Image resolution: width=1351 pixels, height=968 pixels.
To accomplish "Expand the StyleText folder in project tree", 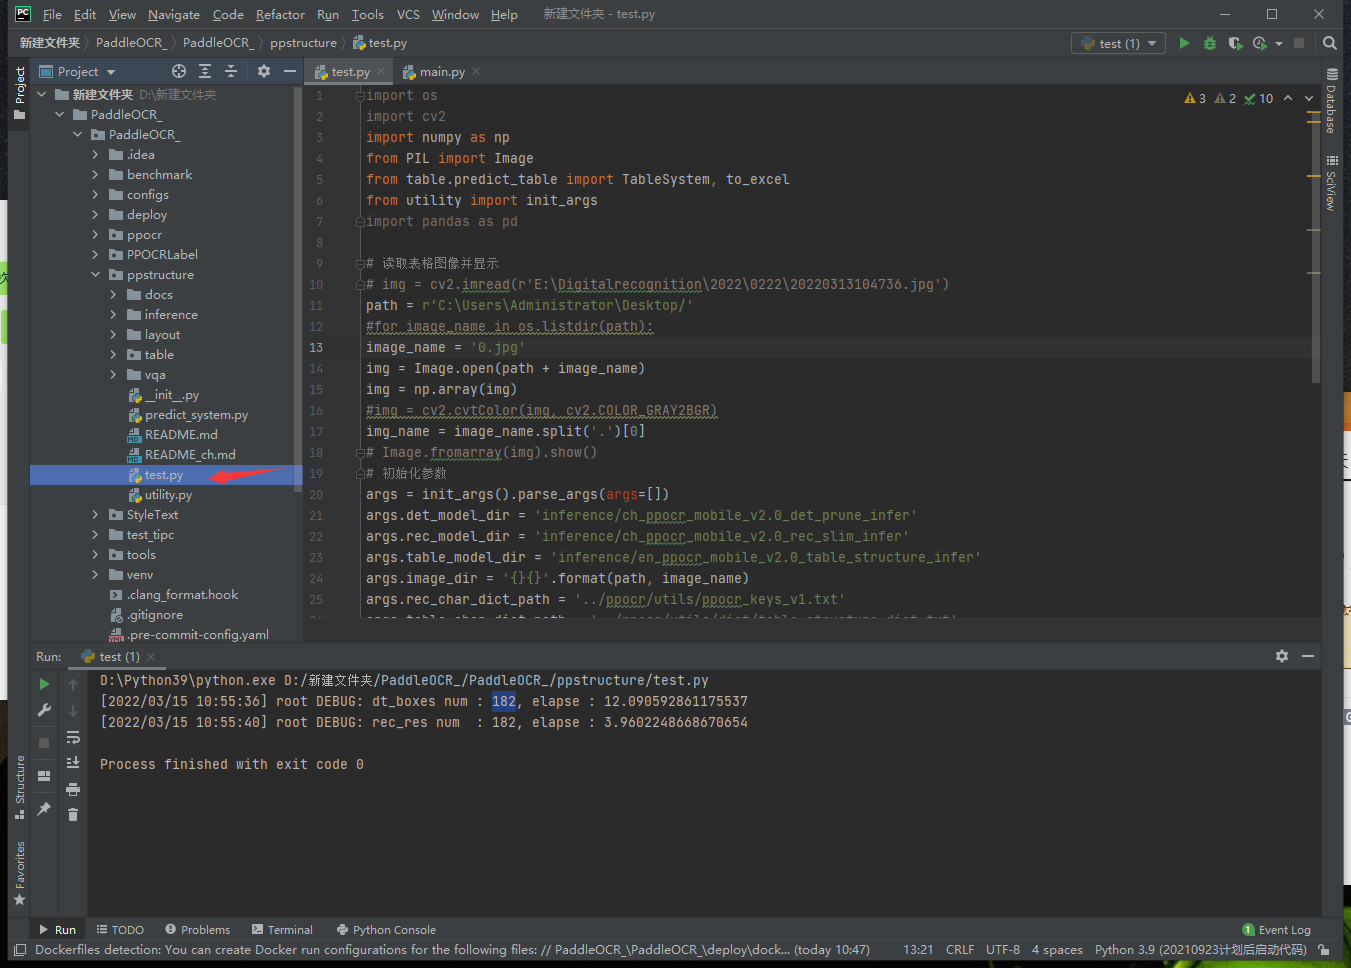I will coord(96,515).
